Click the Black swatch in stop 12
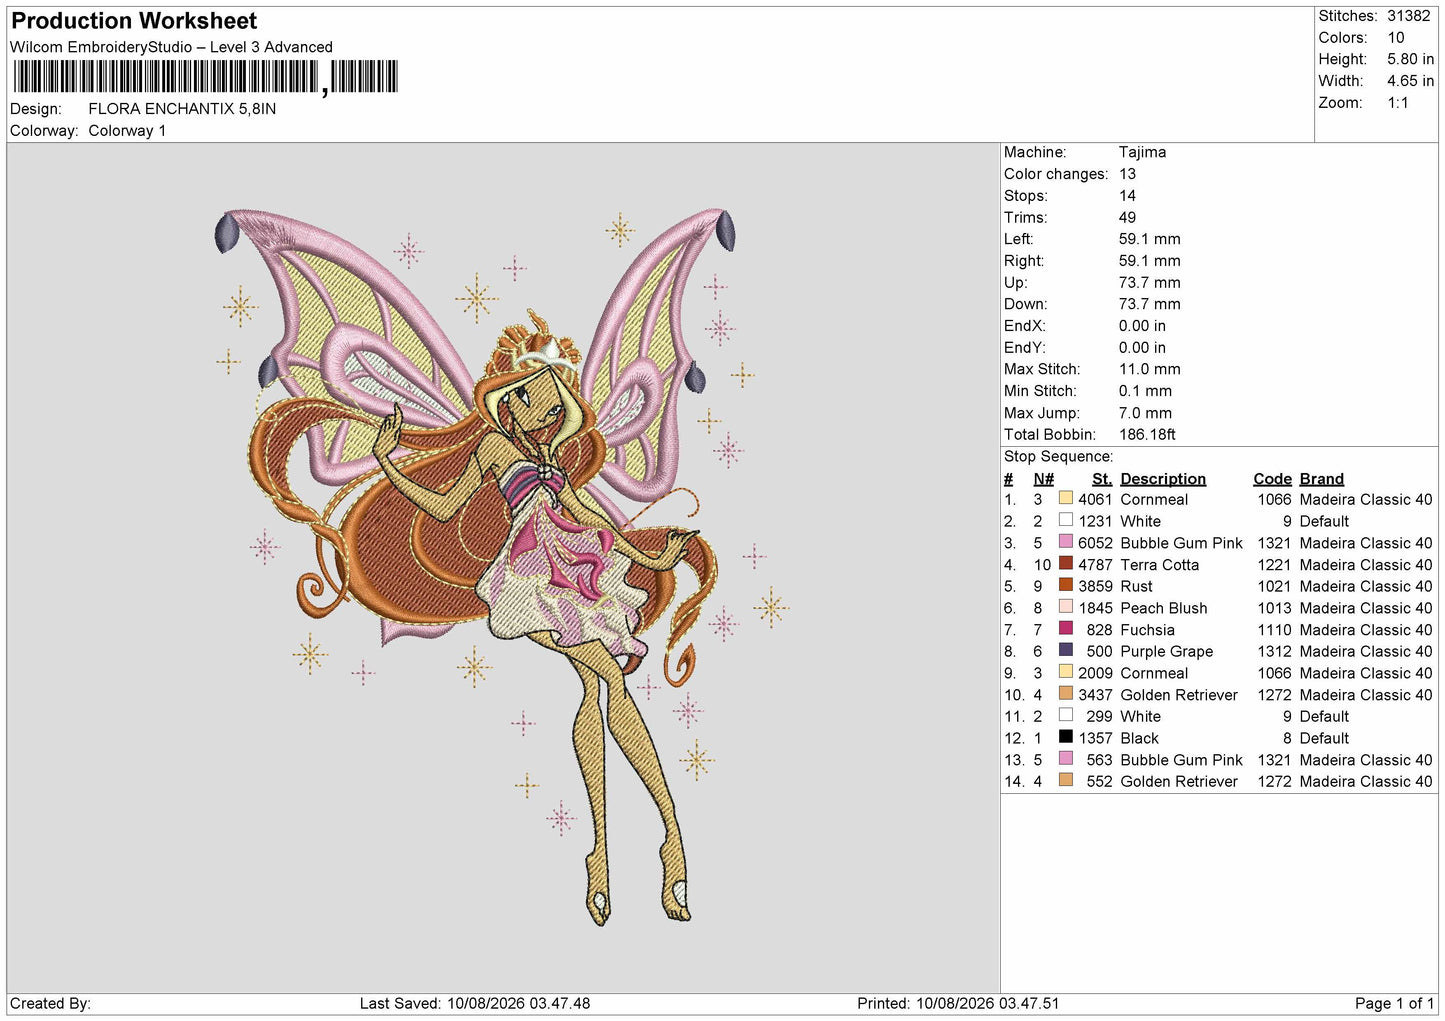The height and width of the screenshot is (1021, 1445). (x=1066, y=737)
